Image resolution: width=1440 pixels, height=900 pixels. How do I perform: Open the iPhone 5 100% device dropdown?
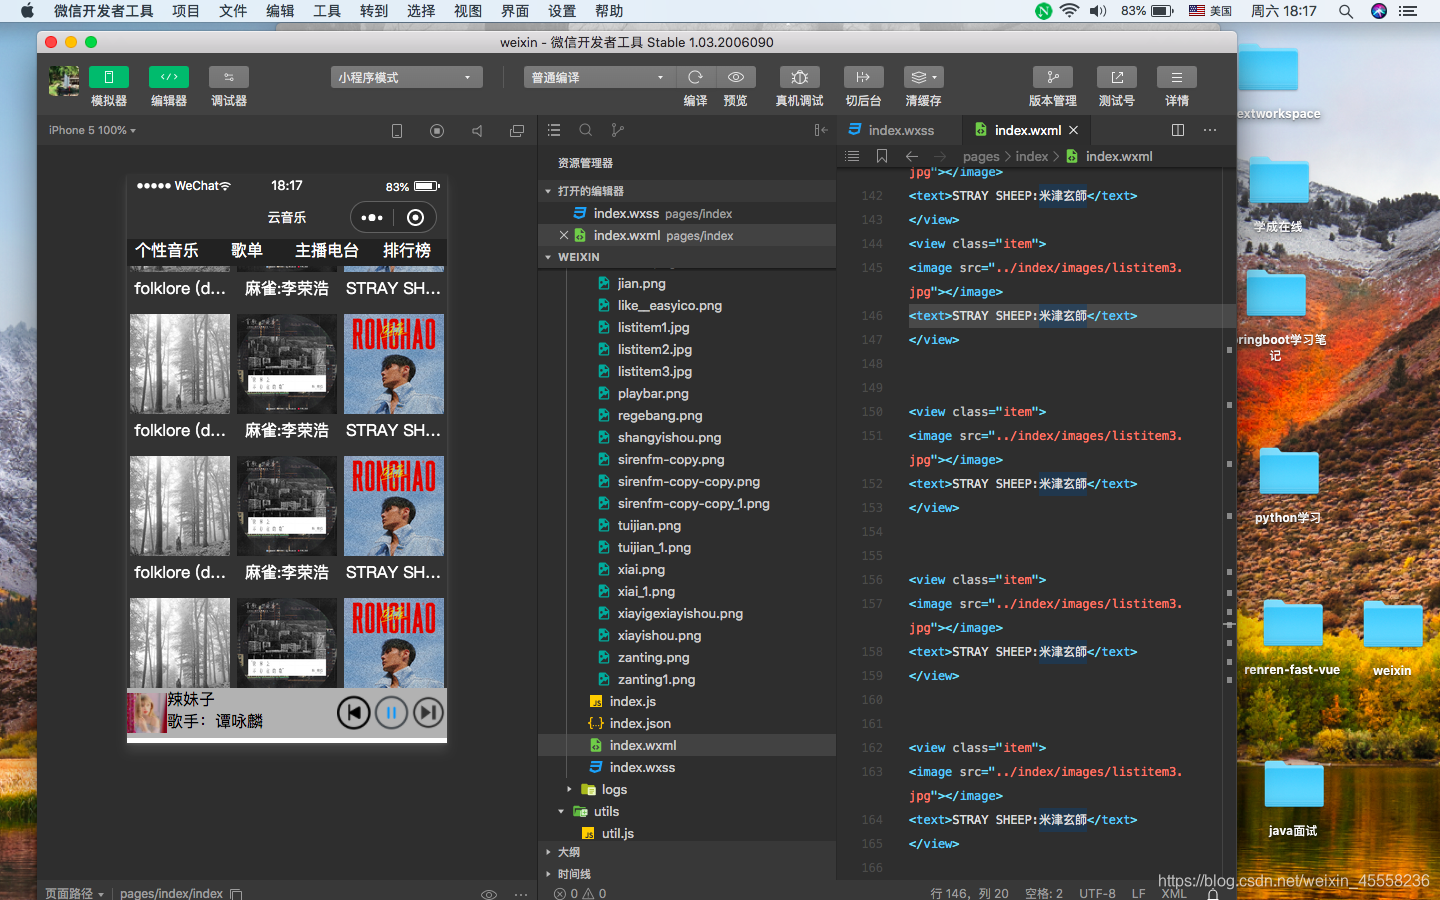92,130
